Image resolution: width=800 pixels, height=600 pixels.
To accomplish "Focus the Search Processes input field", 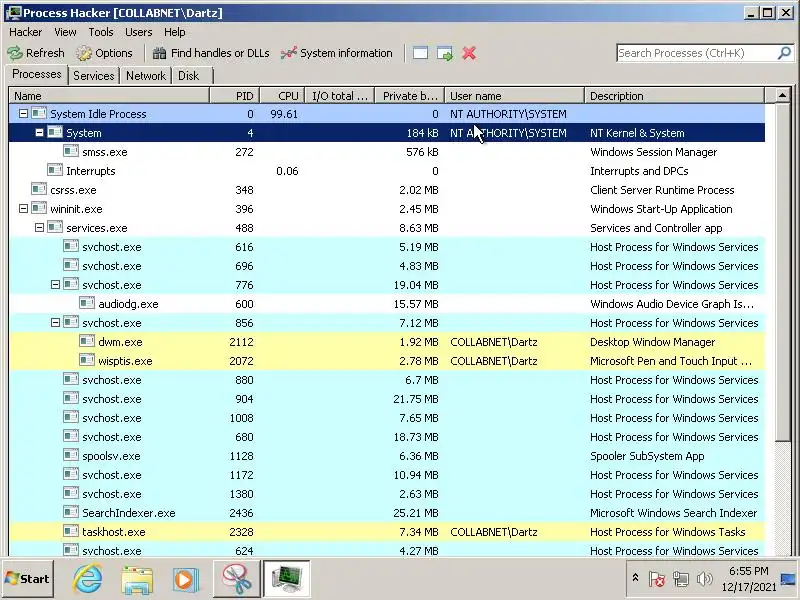I will (x=696, y=53).
